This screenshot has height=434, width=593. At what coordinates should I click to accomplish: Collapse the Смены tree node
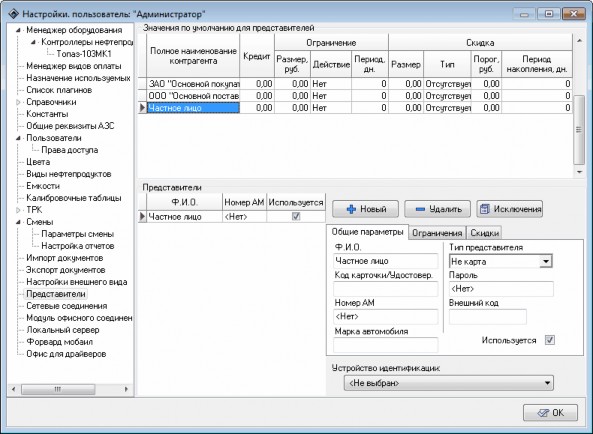[x=18, y=222]
